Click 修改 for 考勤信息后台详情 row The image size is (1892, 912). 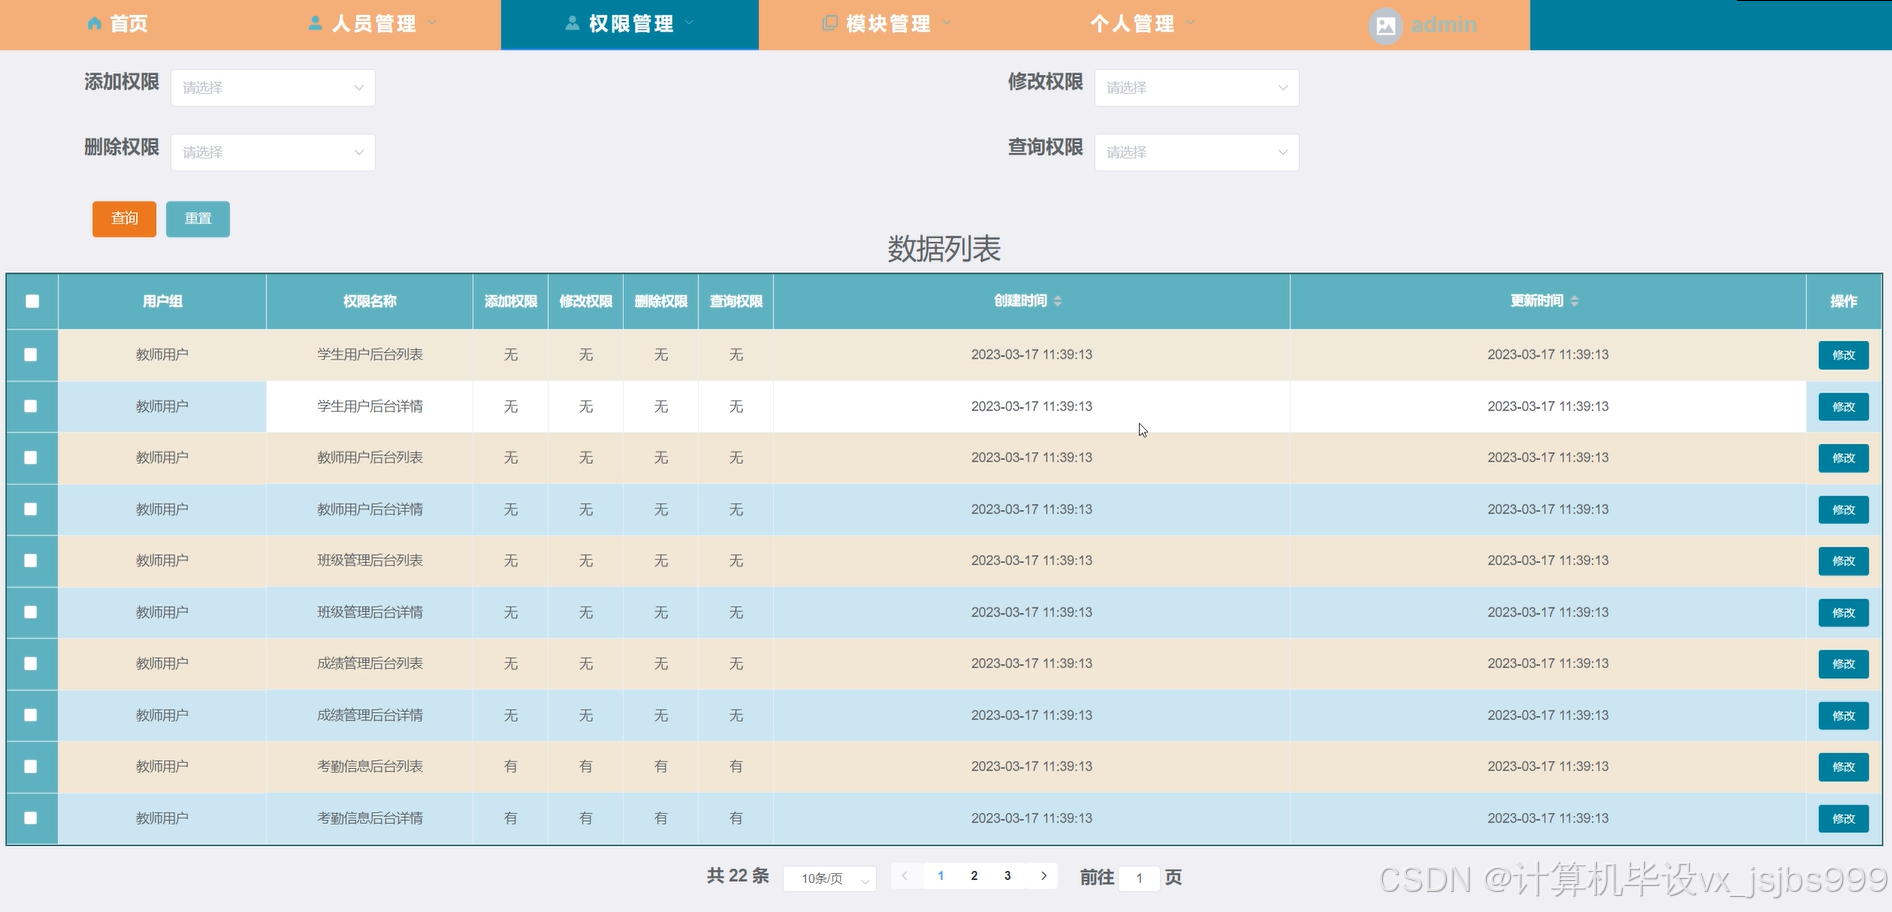click(1843, 819)
